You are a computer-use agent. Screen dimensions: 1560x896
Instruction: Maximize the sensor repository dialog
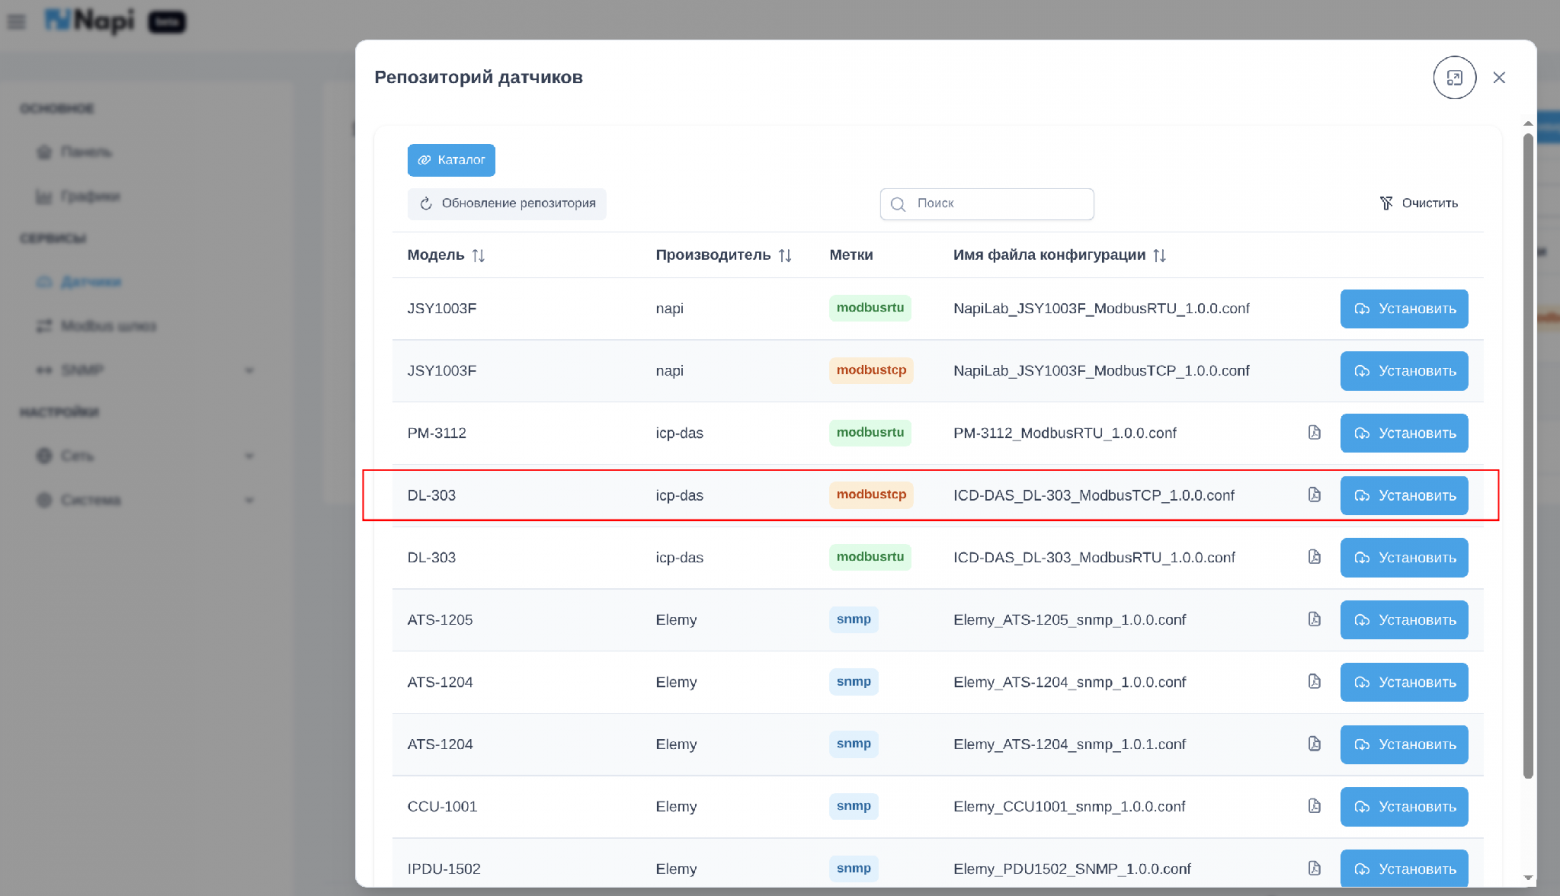(x=1454, y=78)
